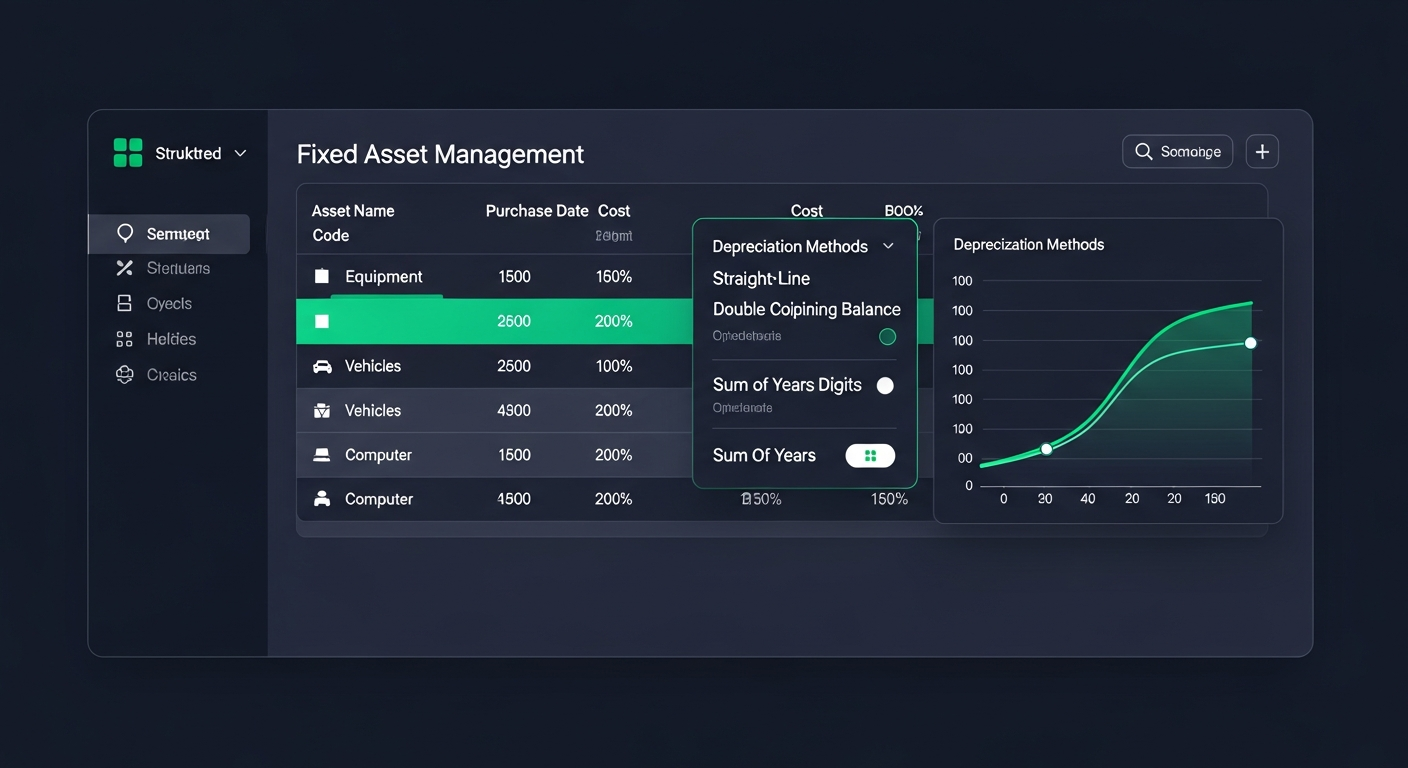Viewport: 1408px width, 768px height.
Task: Open the Strukted workspace switcher chevron
Action: click(x=240, y=153)
